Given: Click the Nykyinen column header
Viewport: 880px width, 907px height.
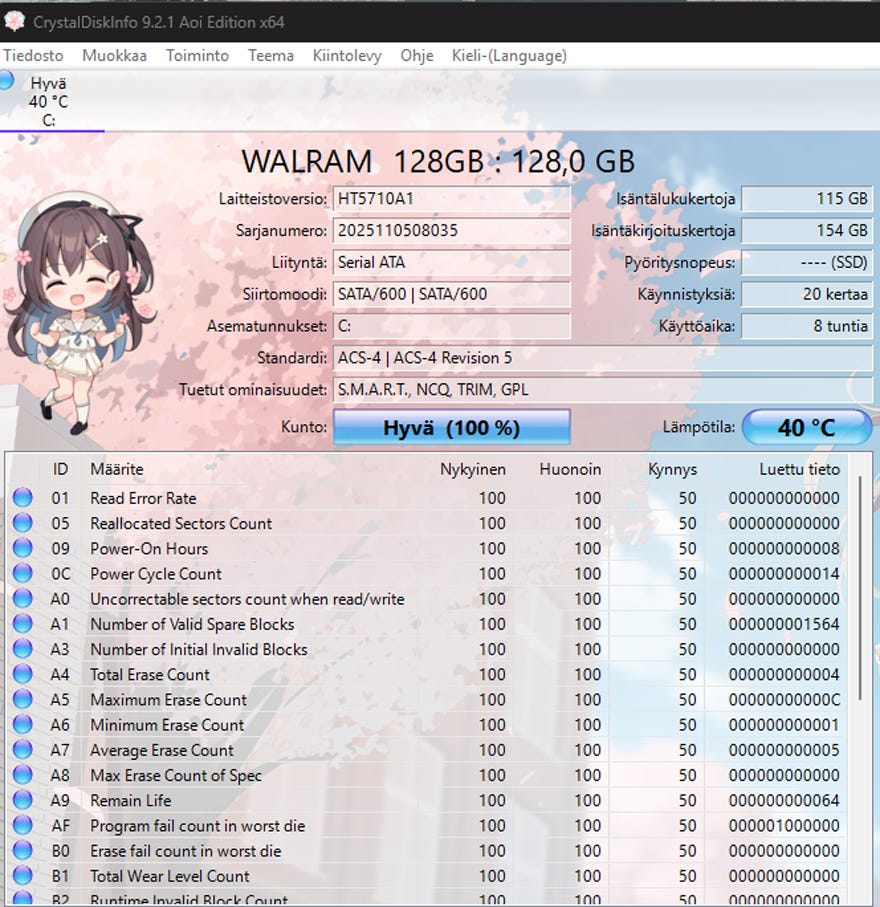Looking at the screenshot, I should click(x=473, y=469).
